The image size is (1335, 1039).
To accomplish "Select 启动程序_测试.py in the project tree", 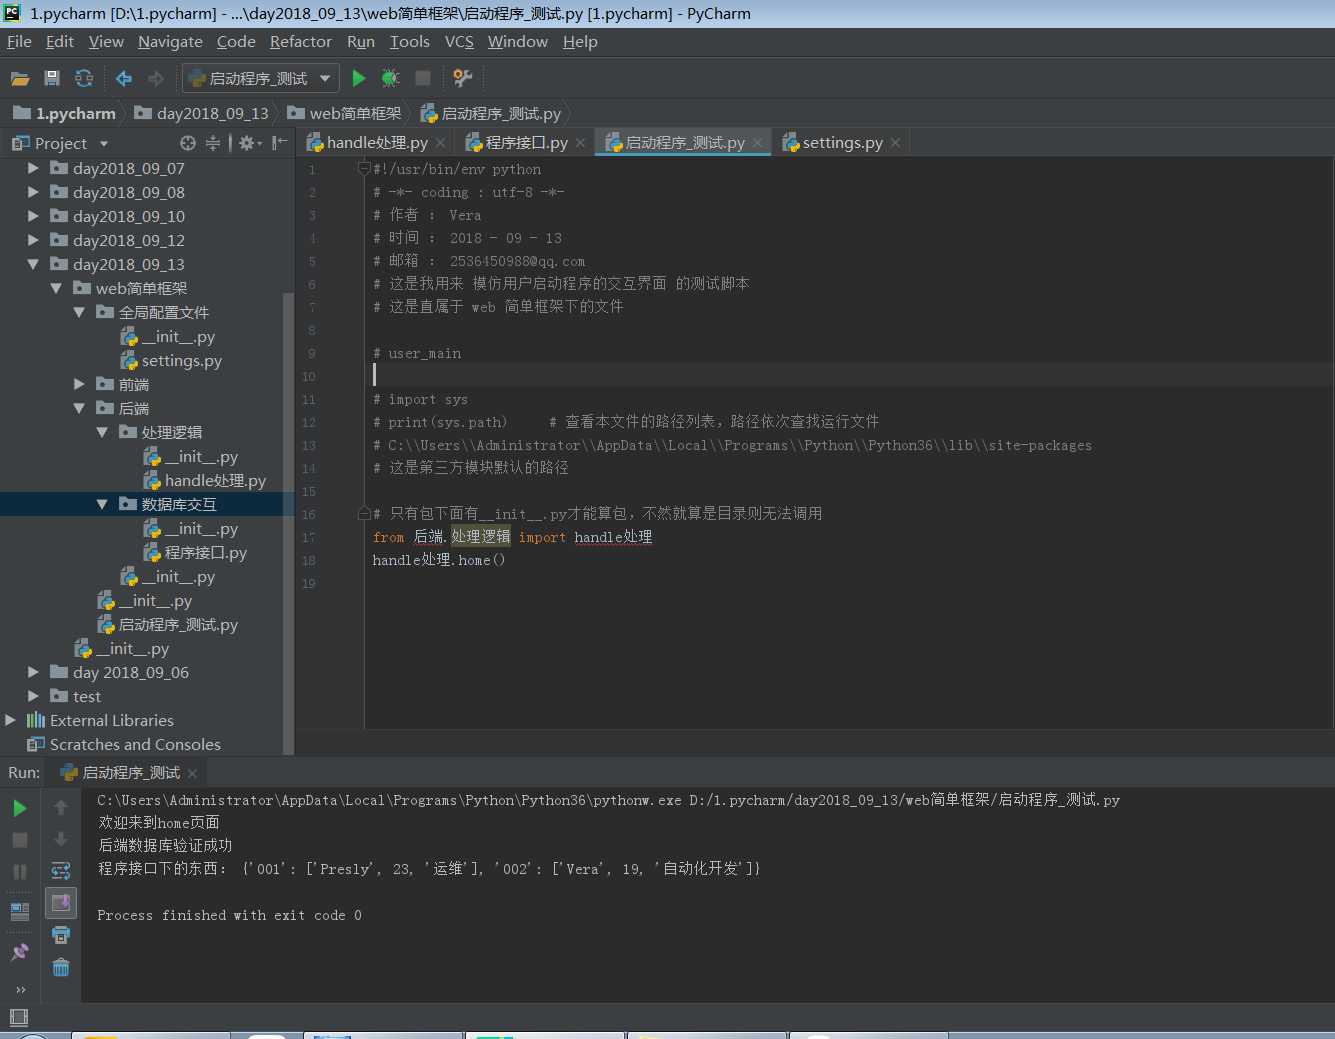I will click(168, 624).
